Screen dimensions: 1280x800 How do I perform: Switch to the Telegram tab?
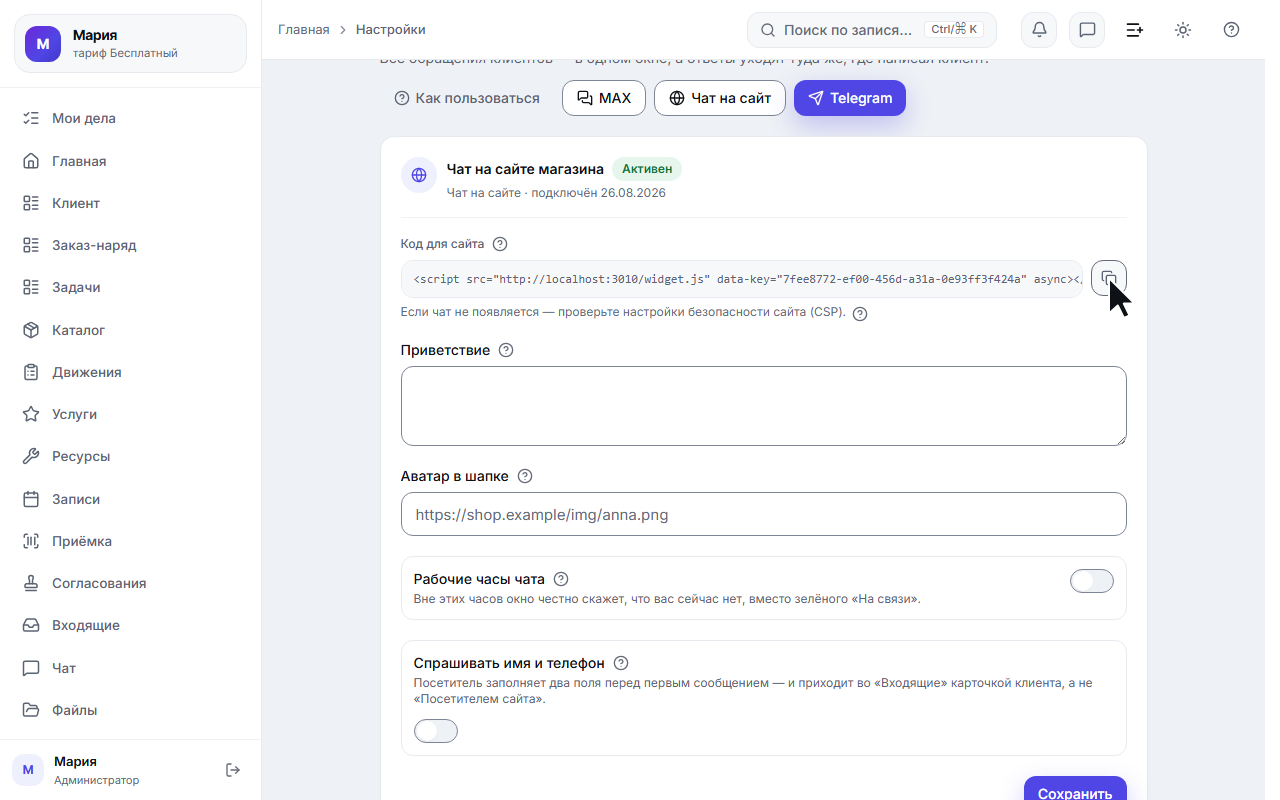point(850,98)
